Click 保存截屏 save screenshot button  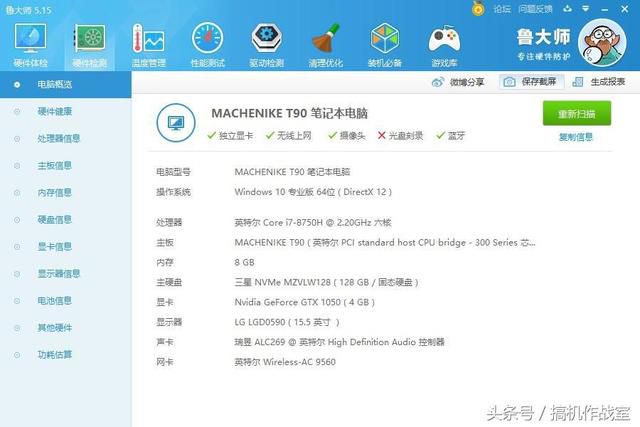pos(531,82)
